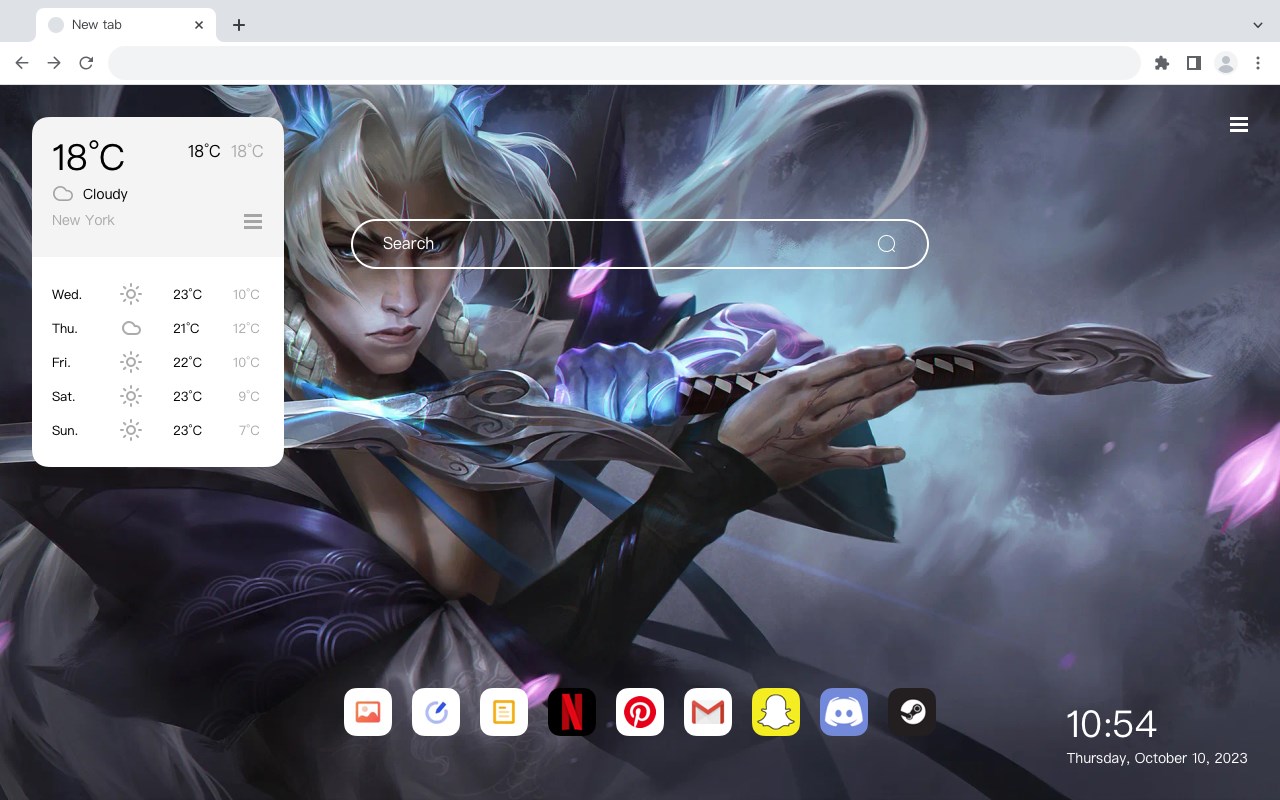
Task: Close the New tab tab
Action: (199, 25)
